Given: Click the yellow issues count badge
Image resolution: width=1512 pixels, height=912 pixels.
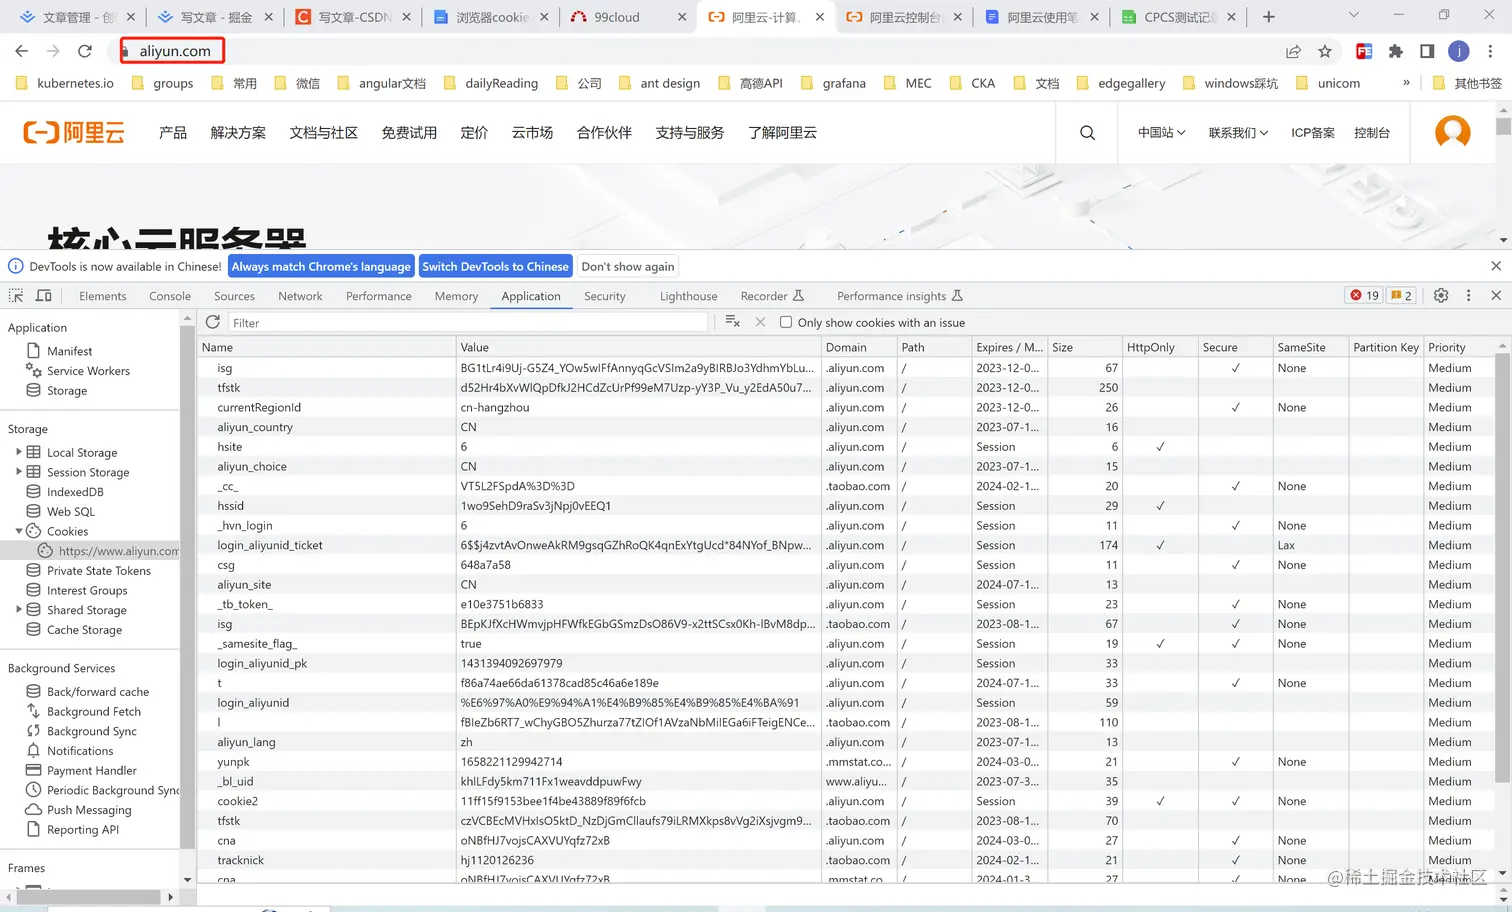Looking at the screenshot, I should click(1401, 295).
